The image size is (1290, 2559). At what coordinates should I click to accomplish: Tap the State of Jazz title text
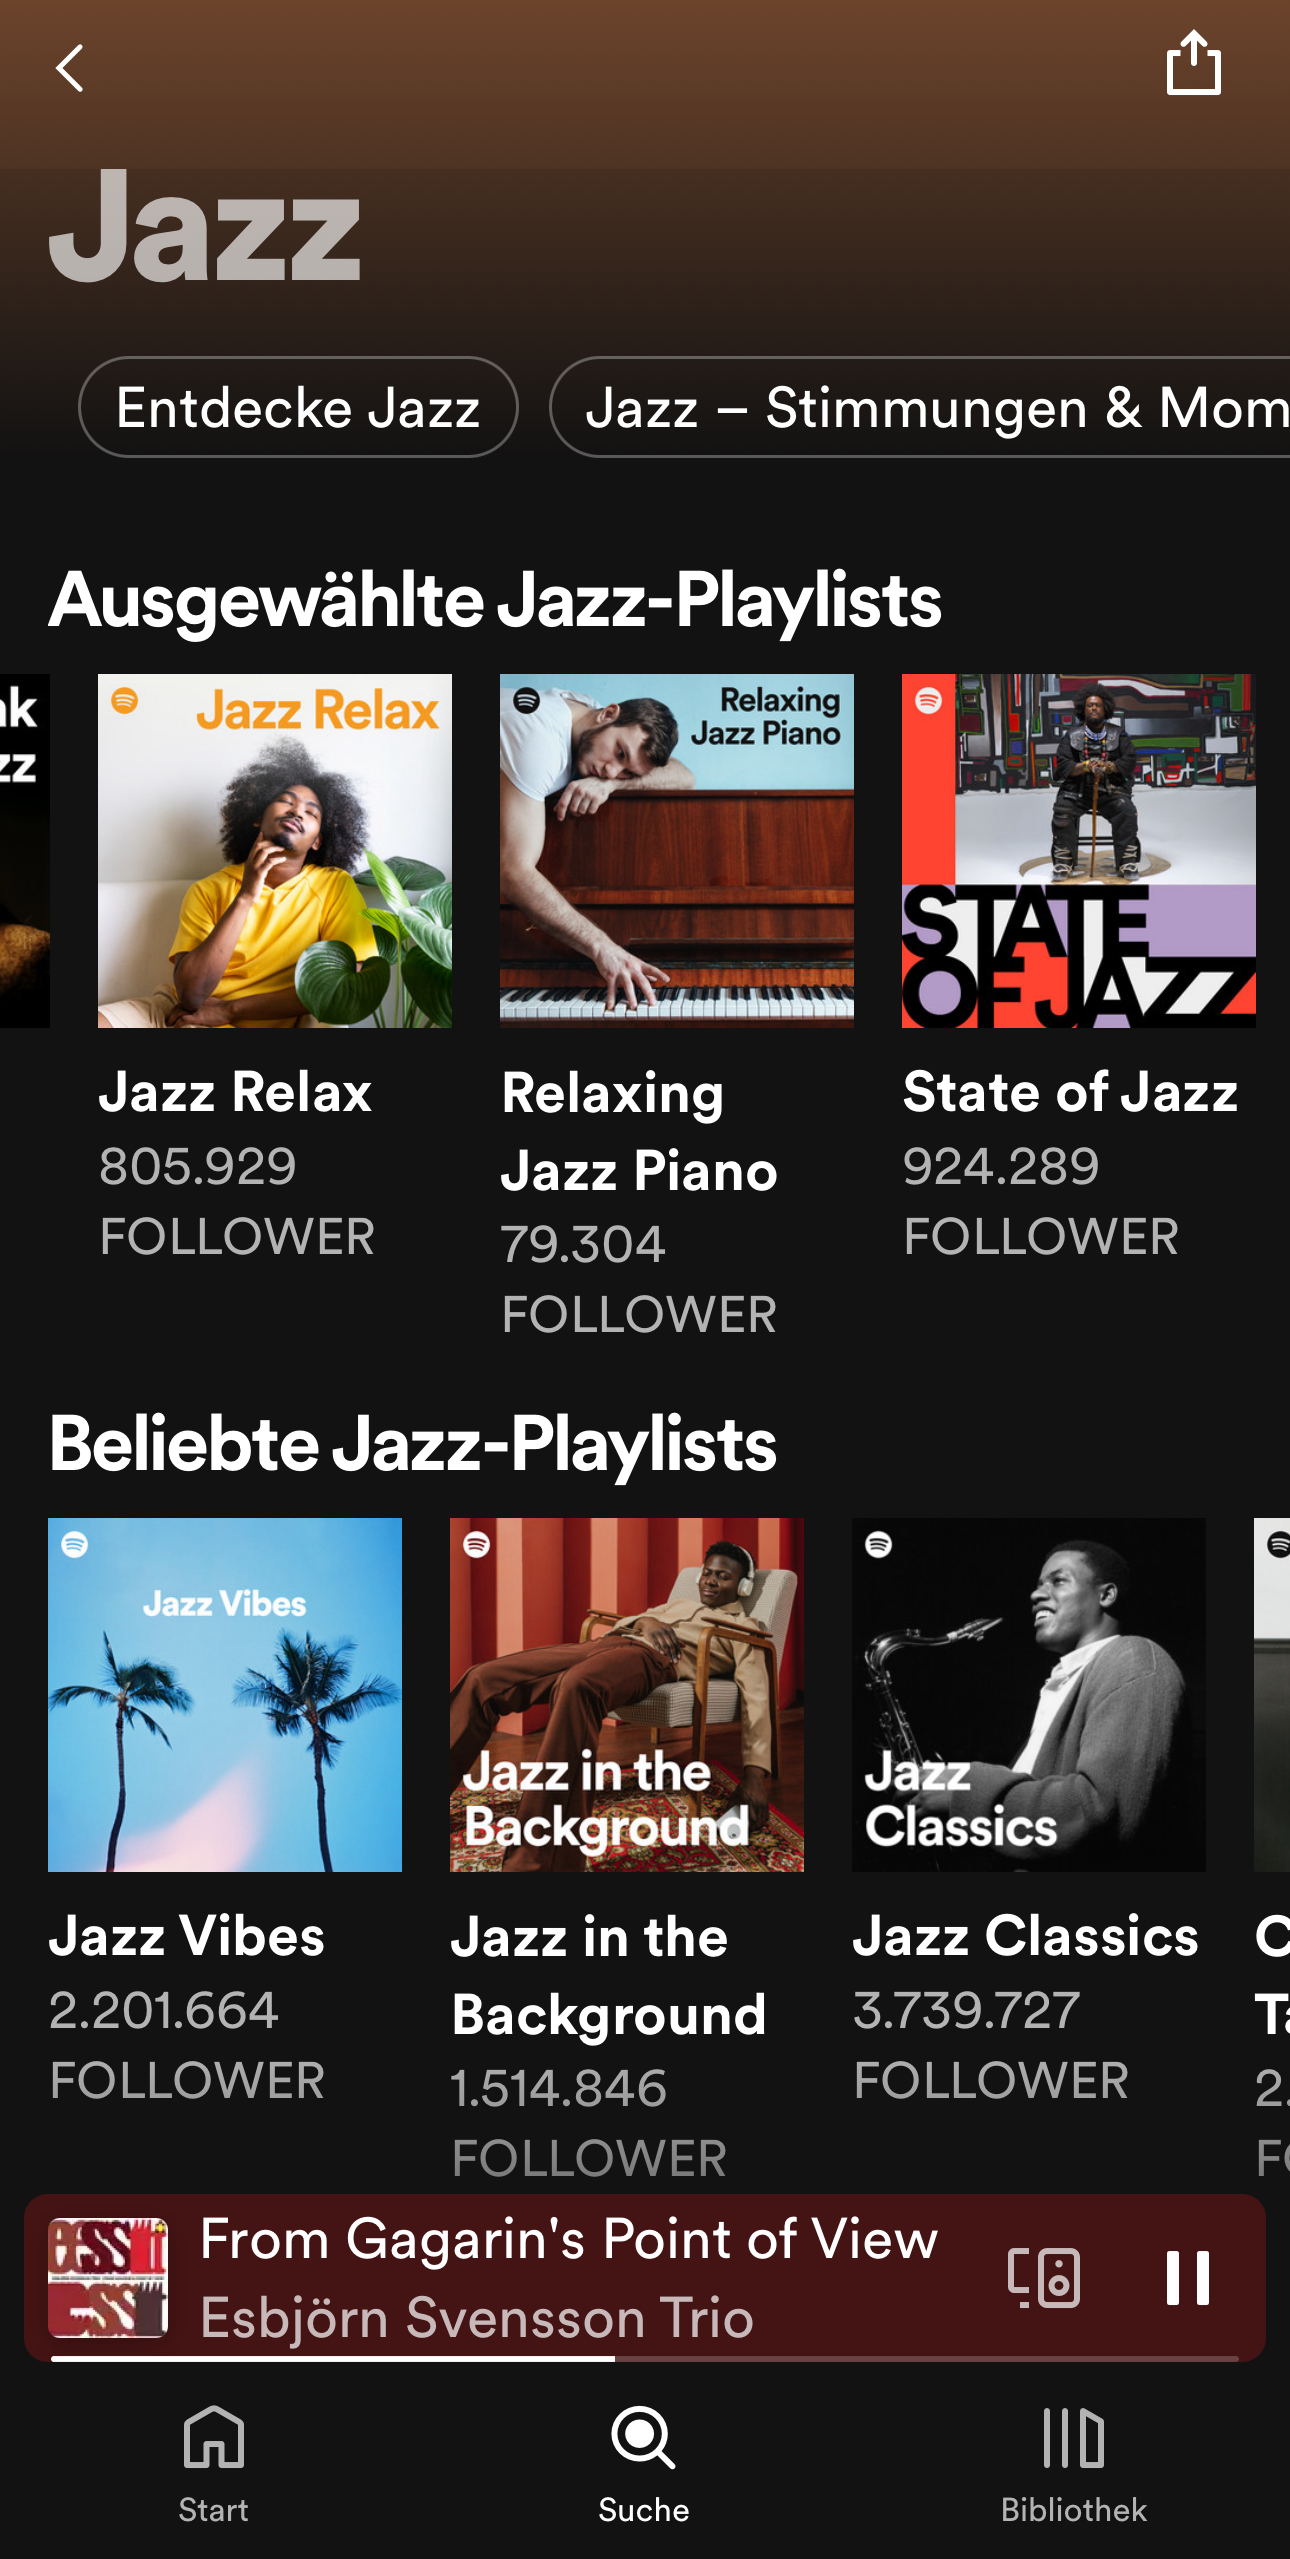coord(1070,1092)
